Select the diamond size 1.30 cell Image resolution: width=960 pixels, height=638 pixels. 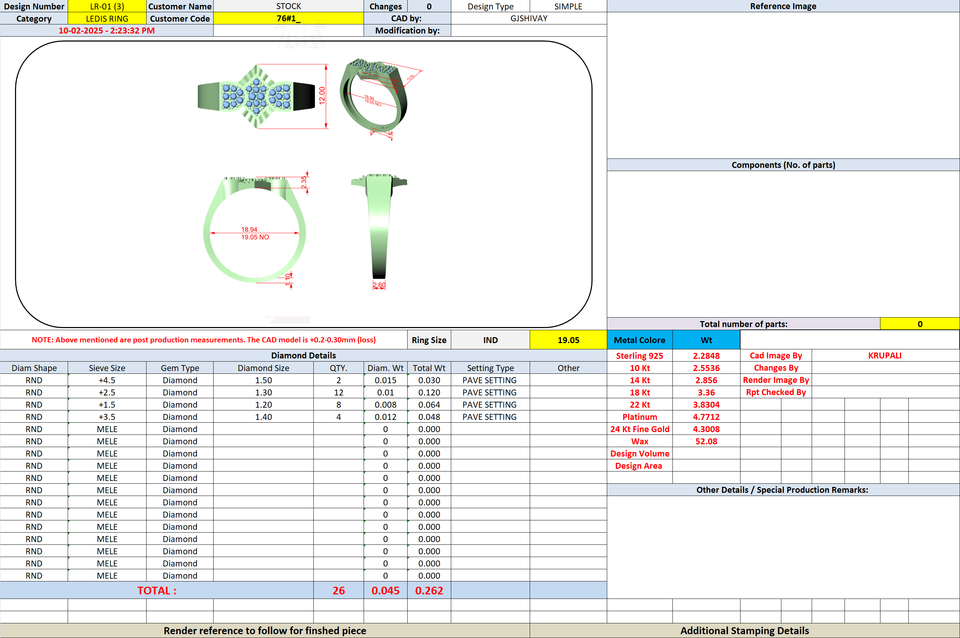pyautogui.click(x=264, y=392)
